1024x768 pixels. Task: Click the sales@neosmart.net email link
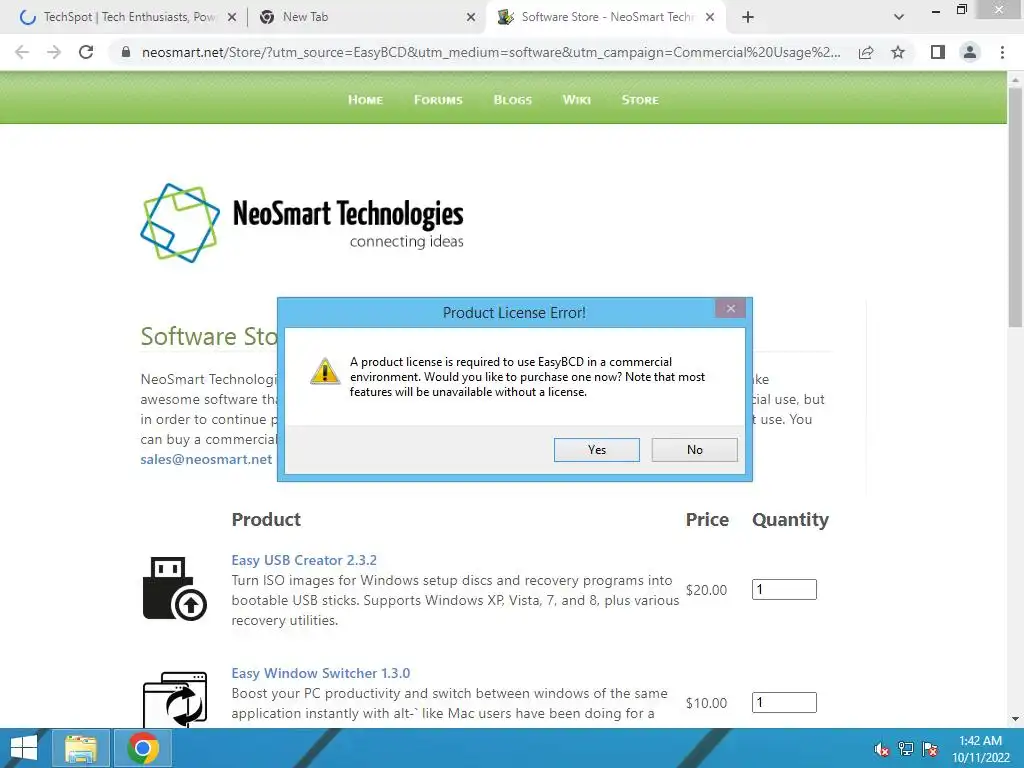tap(206, 459)
